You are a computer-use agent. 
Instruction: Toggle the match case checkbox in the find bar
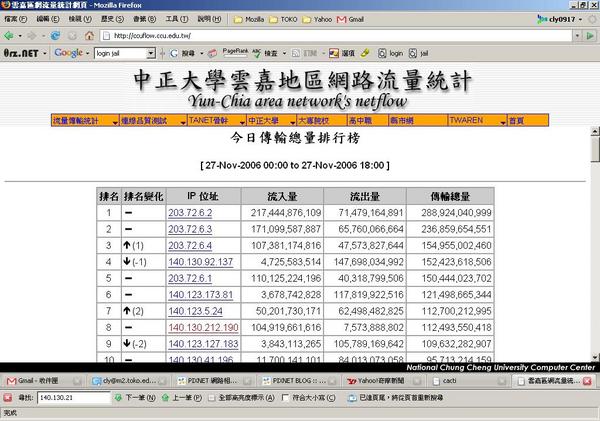pos(285,398)
